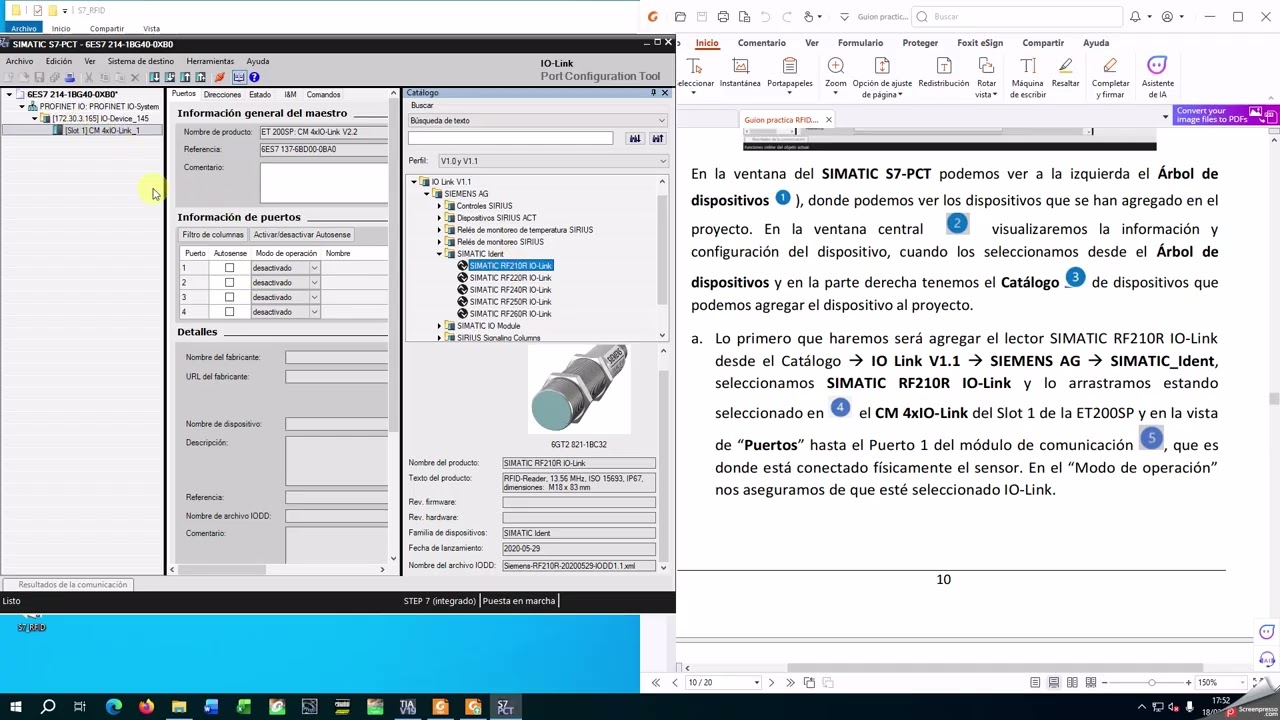The width and height of the screenshot is (1280, 720).
Task: Close the Guion practica RFID document tab
Action: pos(828,120)
